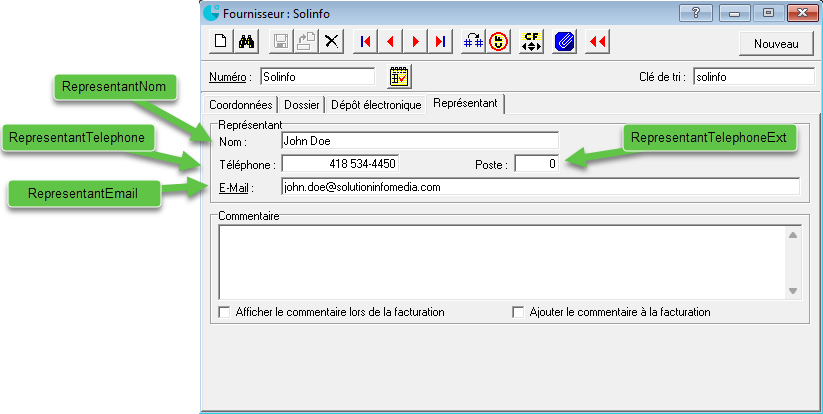Click the red double left arrows icon
This screenshot has width=823, height=414.
pos(598,42)
